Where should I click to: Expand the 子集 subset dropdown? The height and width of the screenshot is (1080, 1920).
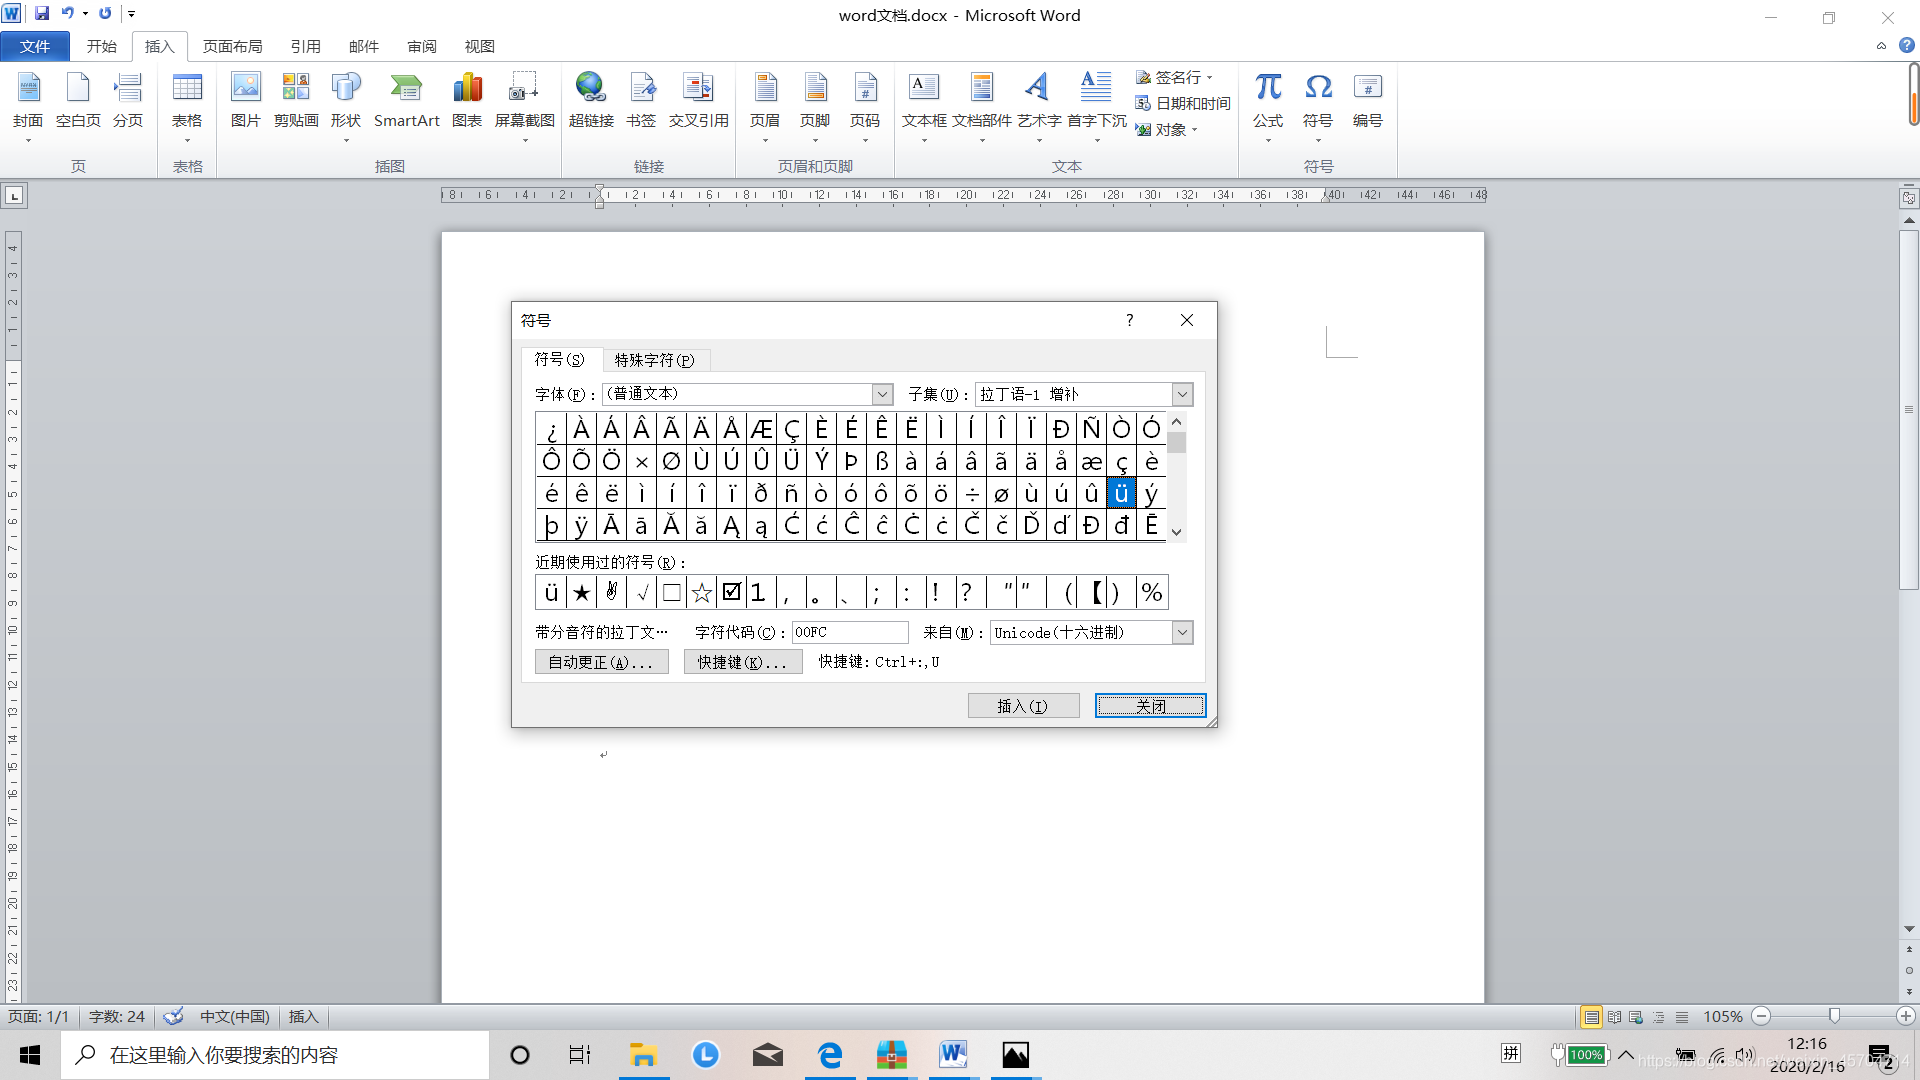coord(1182,394)
